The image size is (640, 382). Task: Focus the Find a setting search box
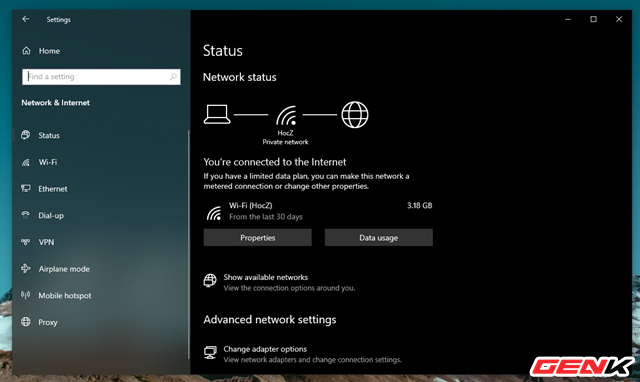pyautogui.click(x=101, y=76)
